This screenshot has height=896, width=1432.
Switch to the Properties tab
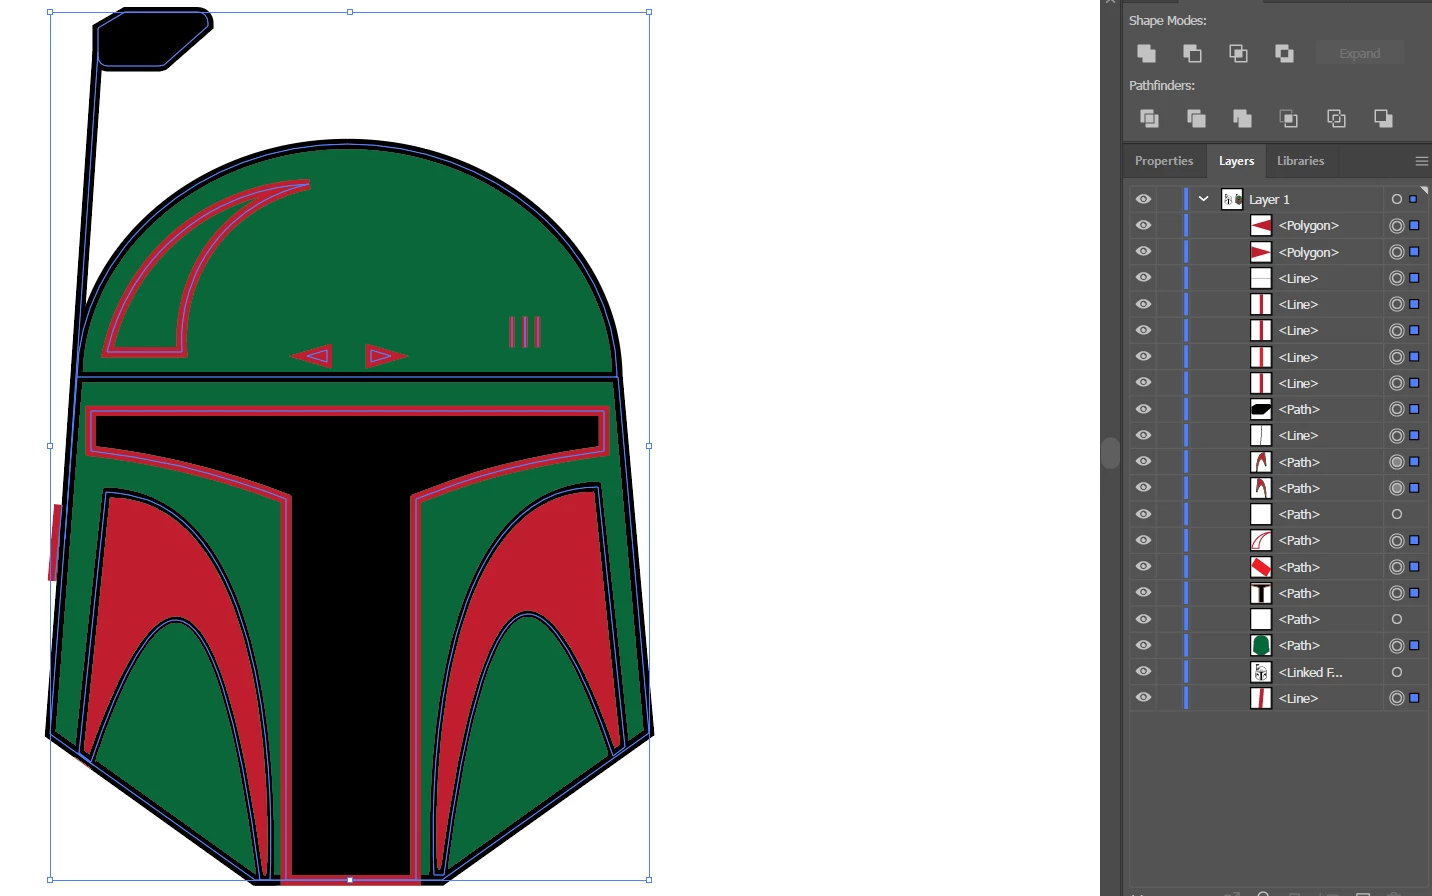(1164, 161)
